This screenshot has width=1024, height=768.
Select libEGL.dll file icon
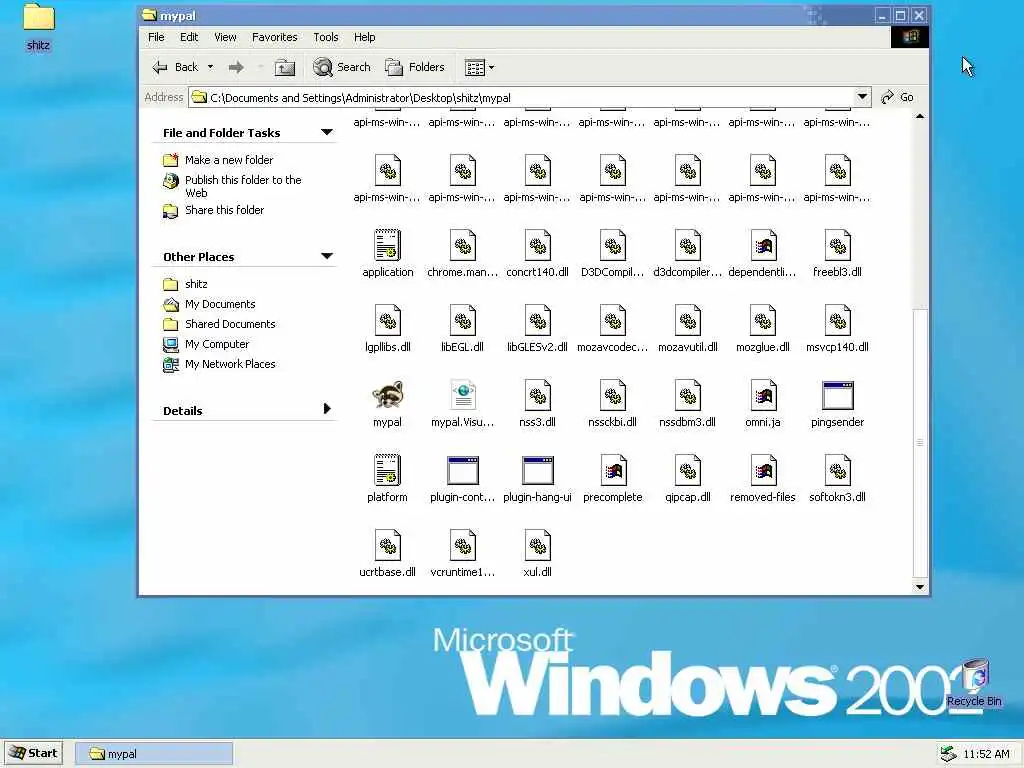pos(462,320)
